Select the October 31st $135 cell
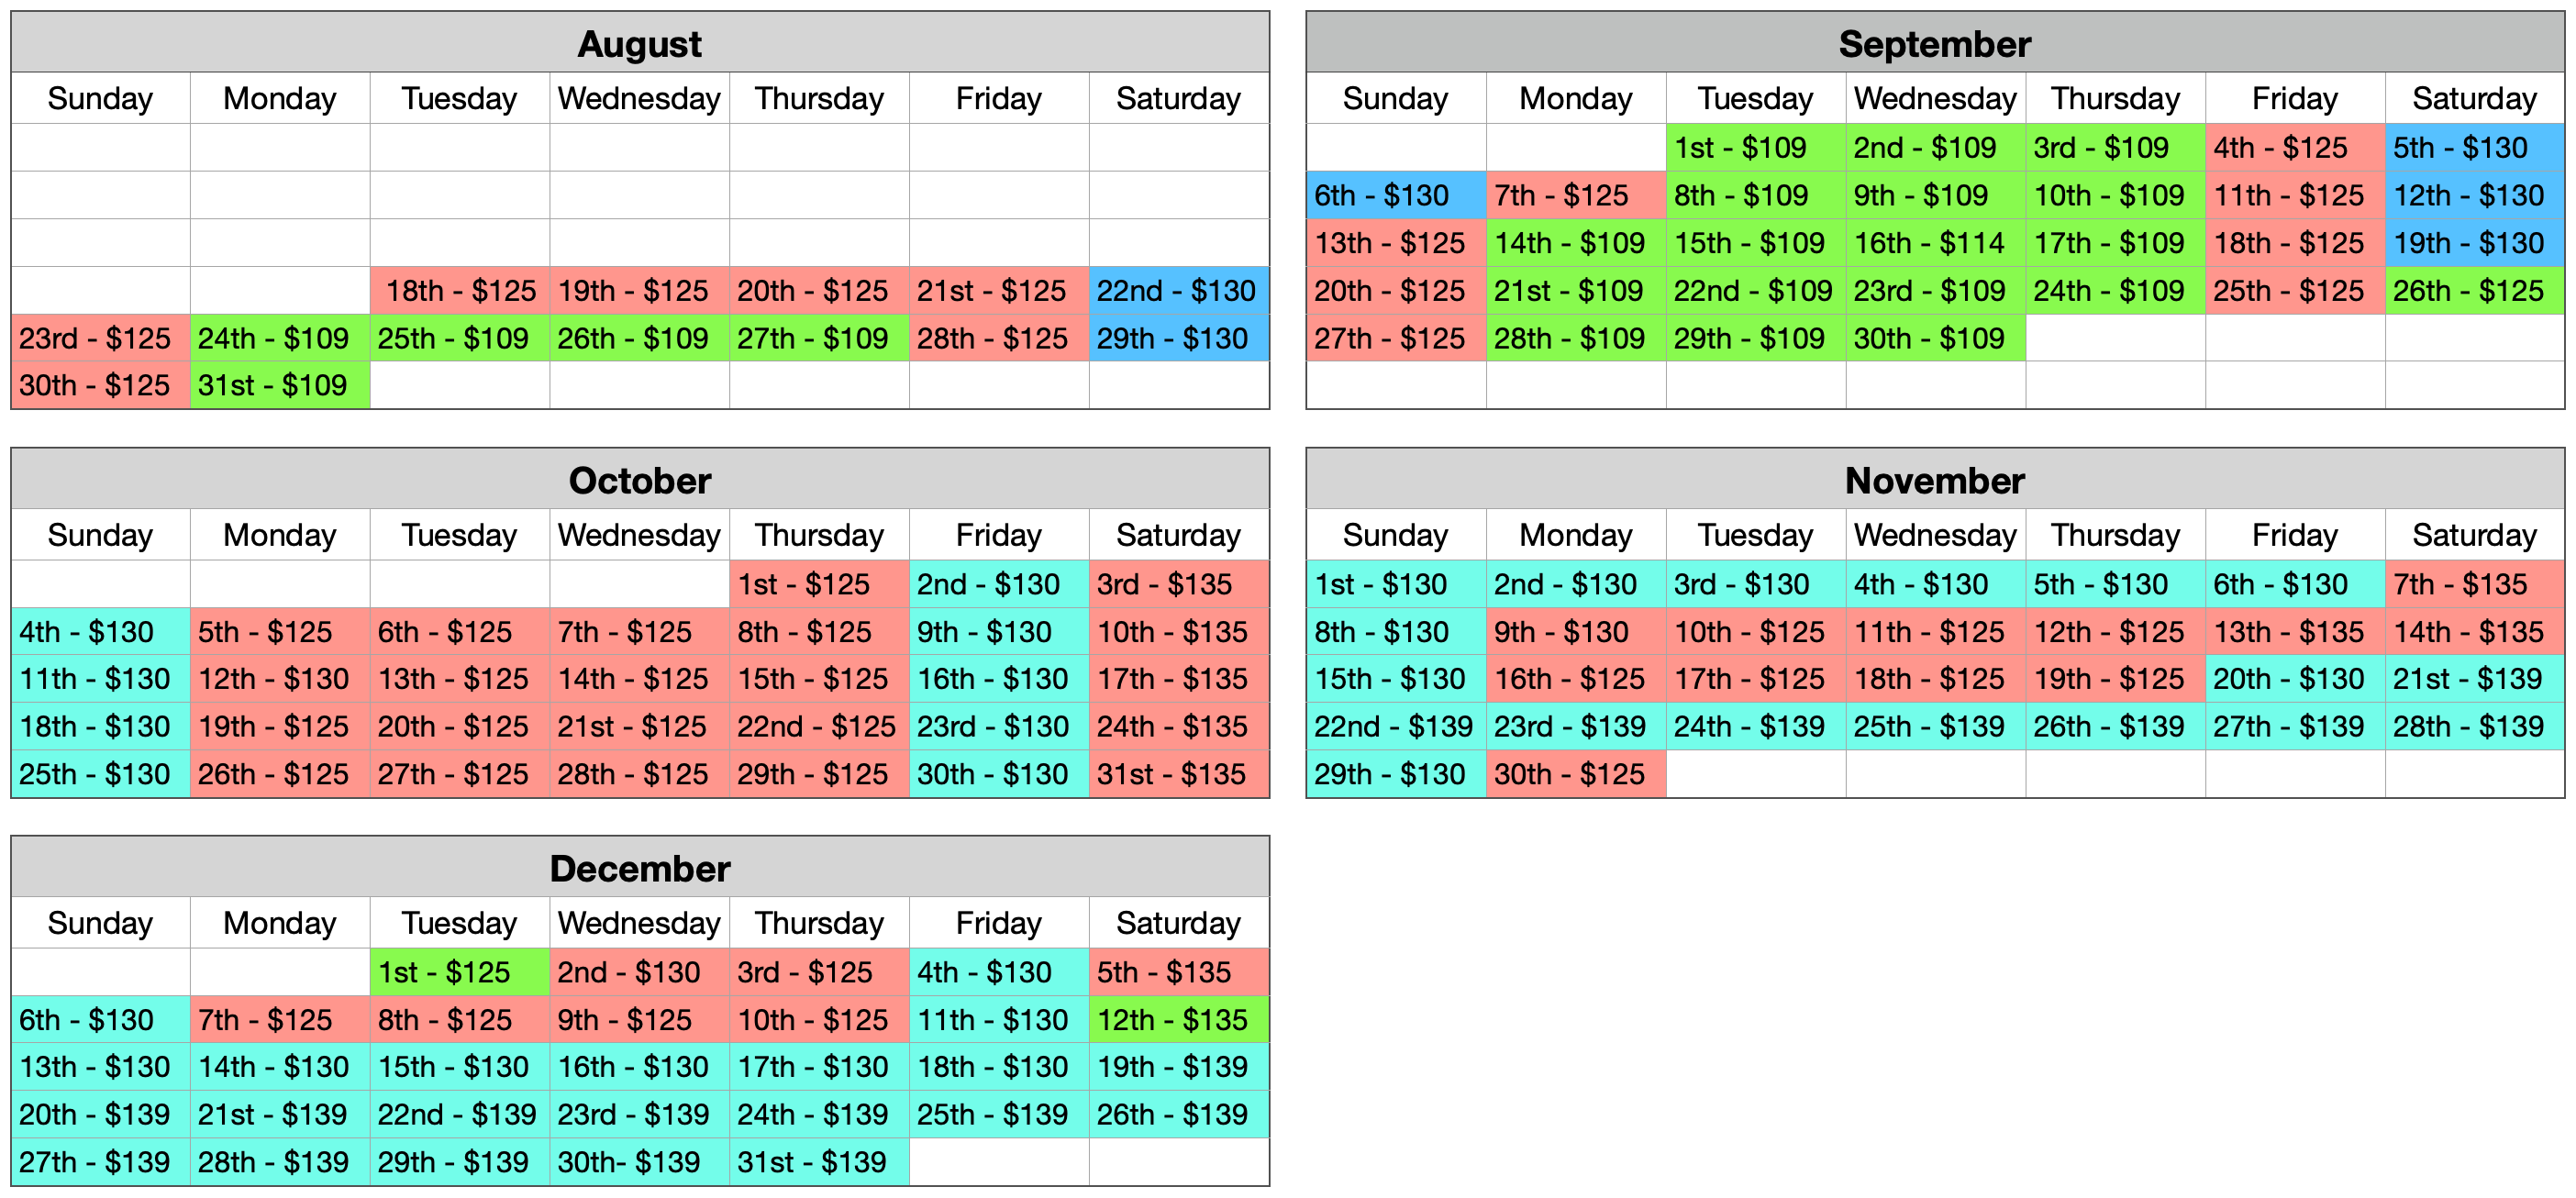Screen dimensions: 2576x1198 [x=1178, y=774]
